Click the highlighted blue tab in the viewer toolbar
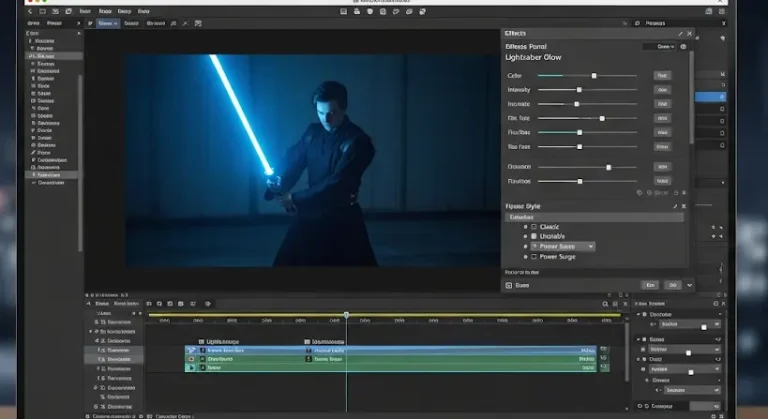Viewport: 768px width, 419px height. (x=108, y=24)
